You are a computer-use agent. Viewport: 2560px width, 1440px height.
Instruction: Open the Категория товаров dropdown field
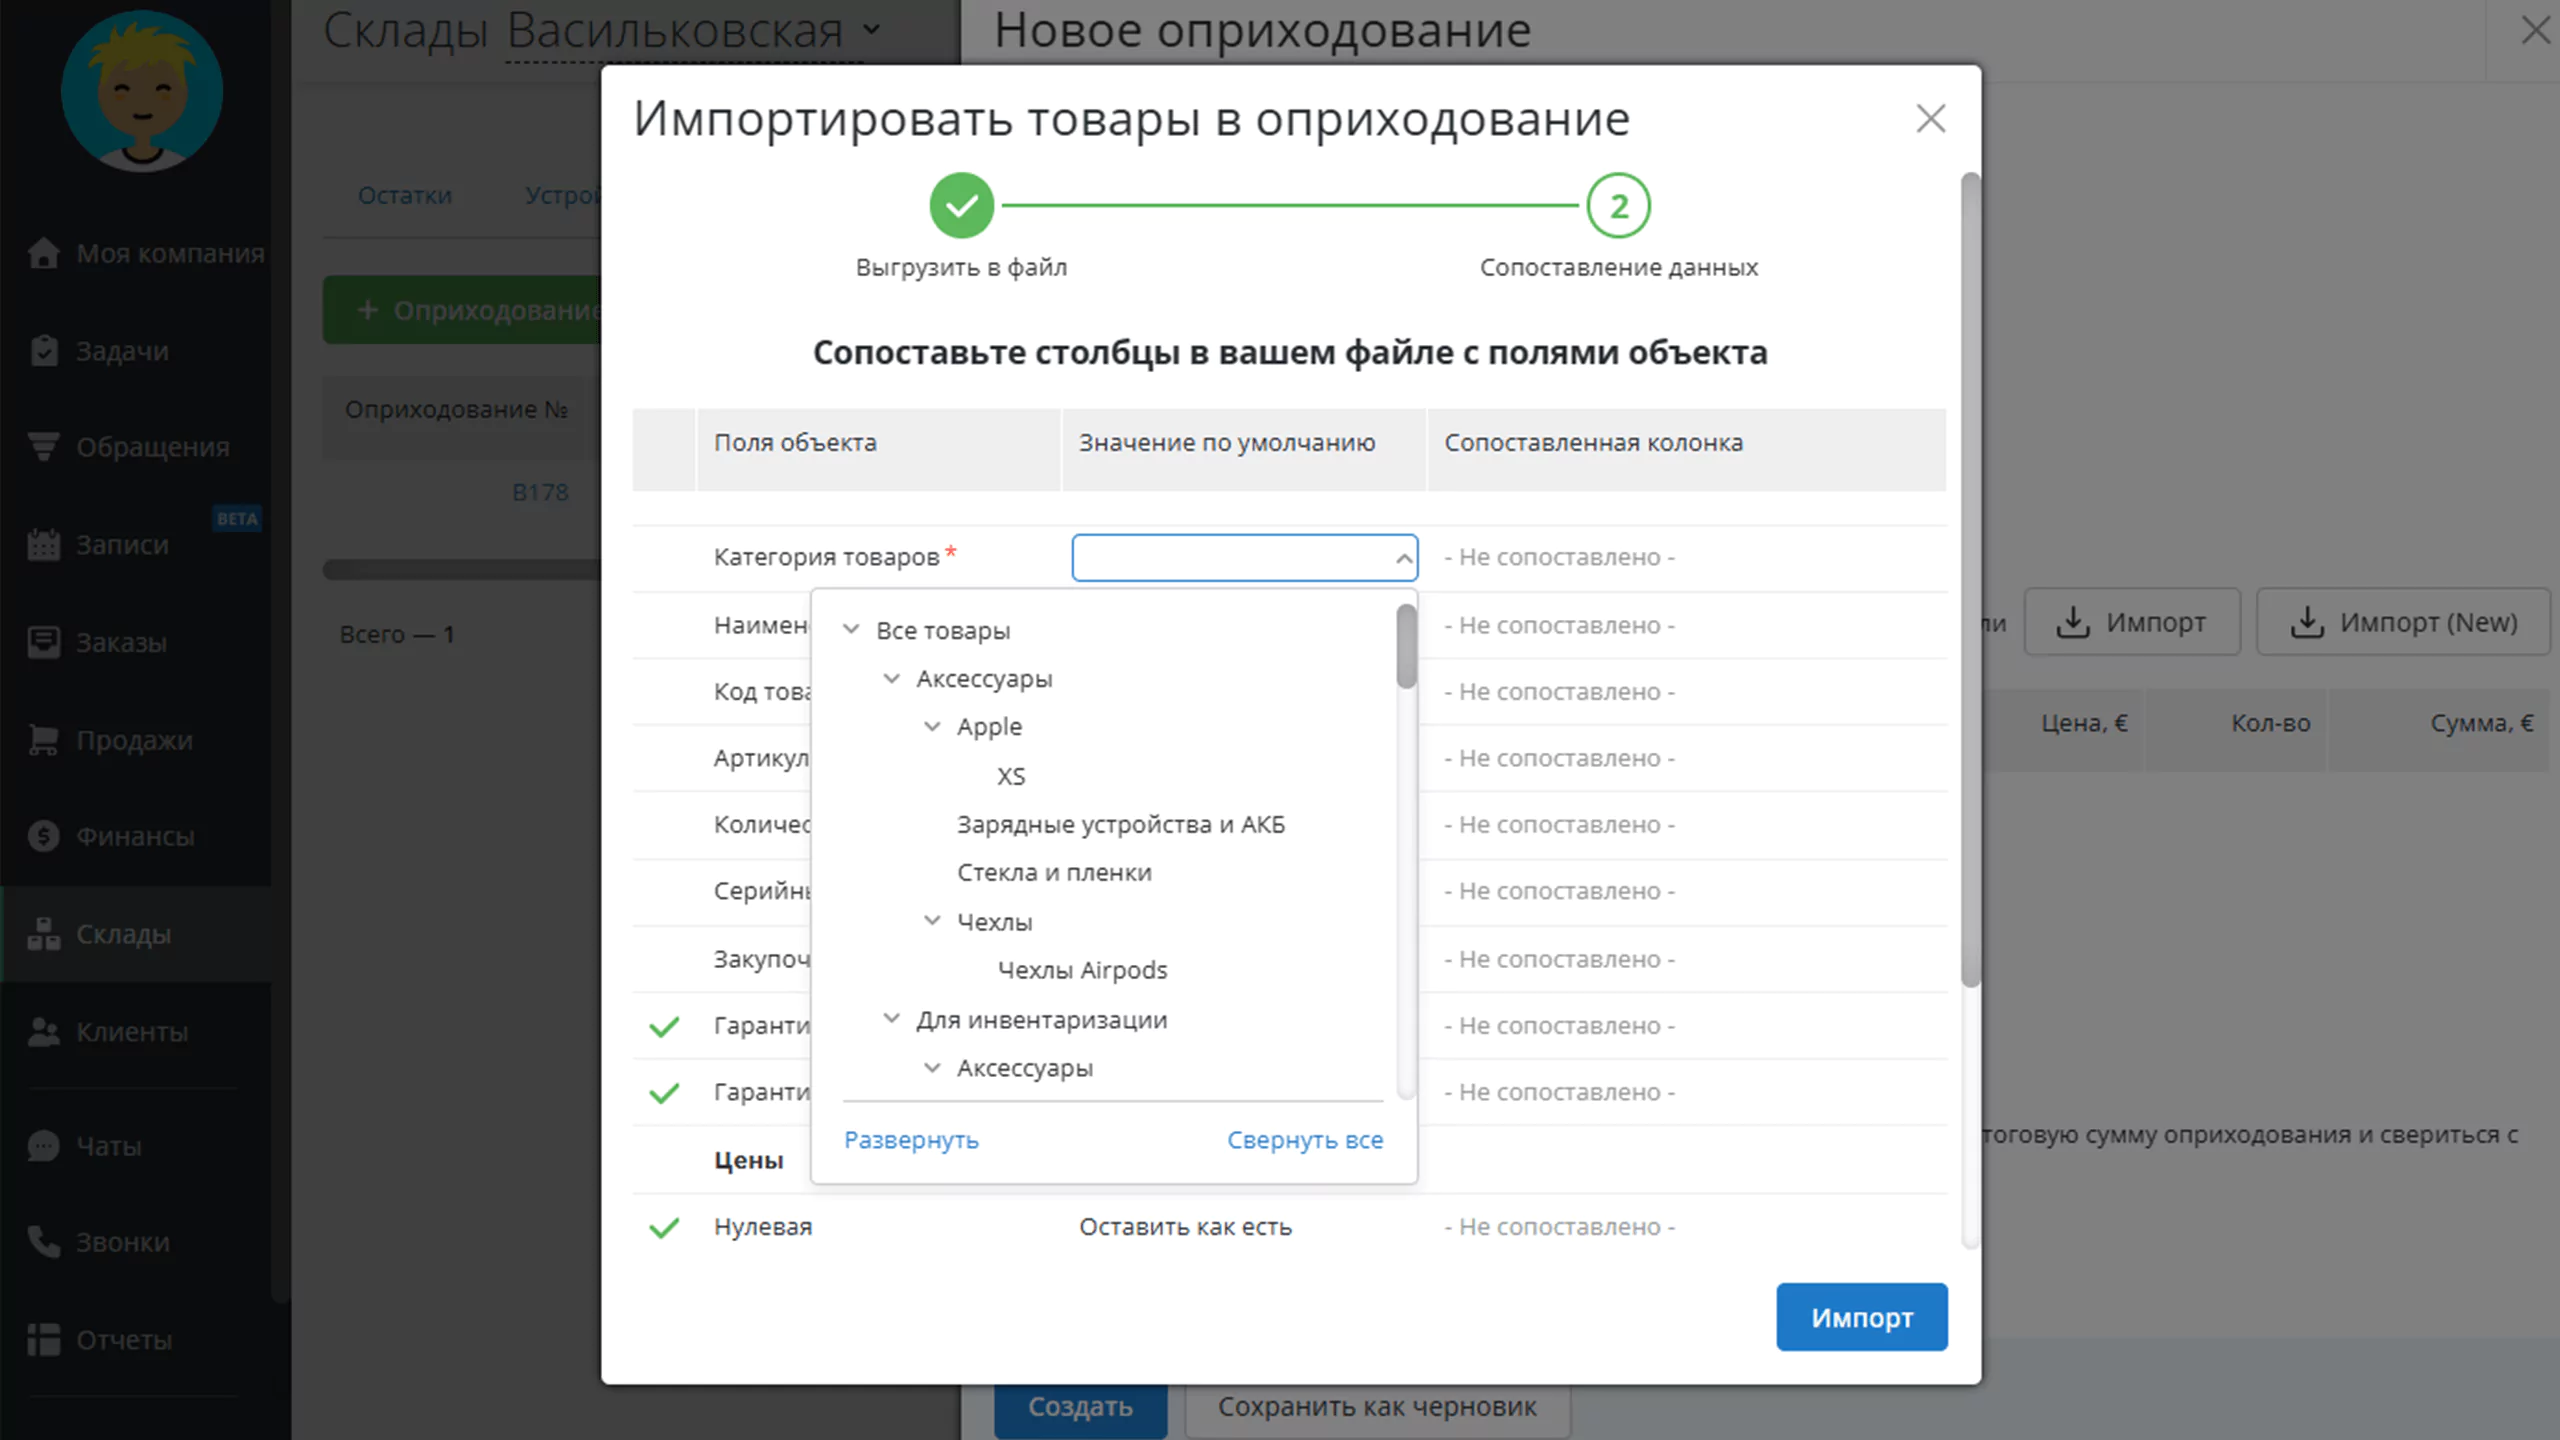click(x=1244, y=557)
